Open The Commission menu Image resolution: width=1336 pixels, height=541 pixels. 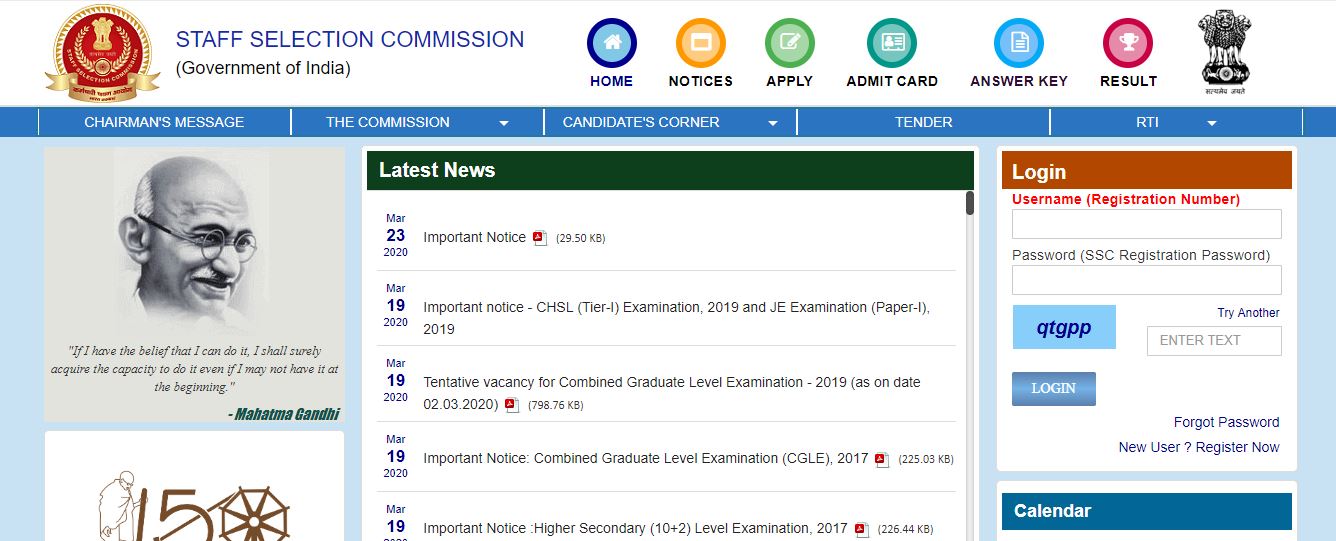click(388, 122)
